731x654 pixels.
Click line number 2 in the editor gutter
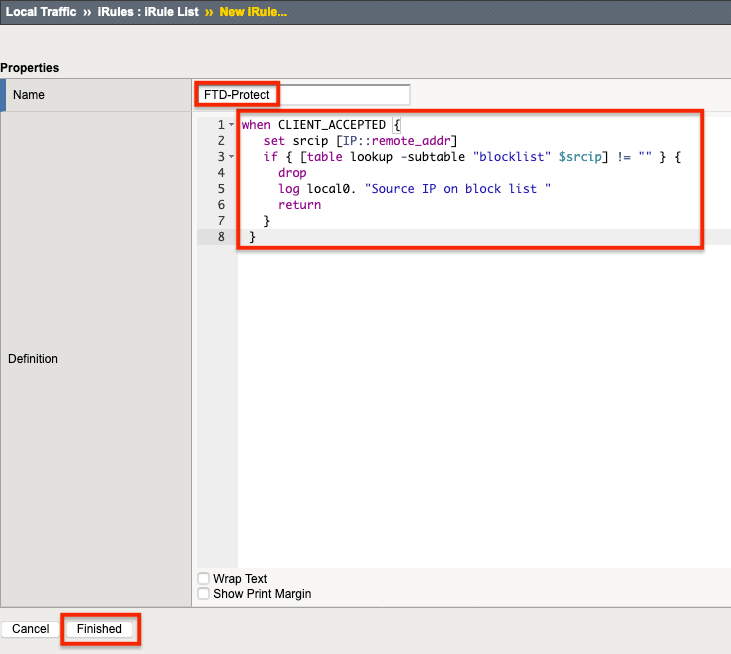pos(221,141)
